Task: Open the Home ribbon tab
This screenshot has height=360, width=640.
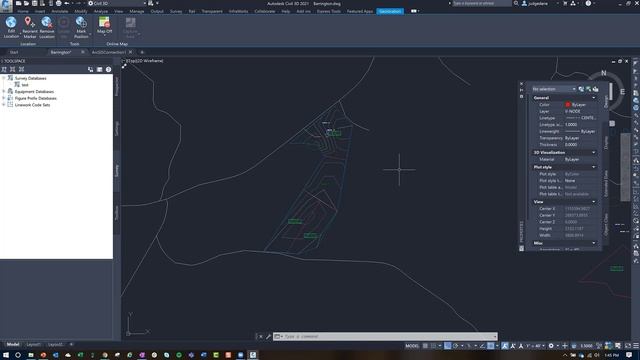Action: pyautogui.click(x=23, y=11)
